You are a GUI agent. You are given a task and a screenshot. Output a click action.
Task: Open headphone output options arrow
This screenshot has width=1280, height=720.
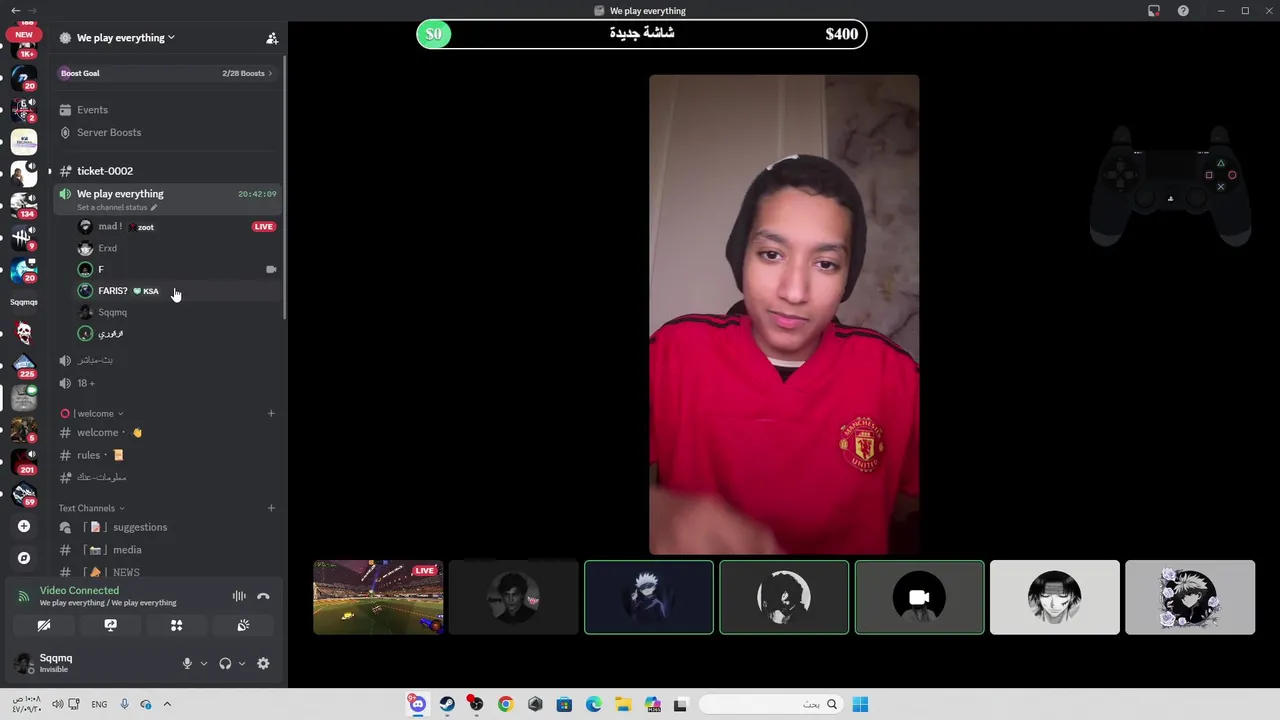(x=242, y=664)
